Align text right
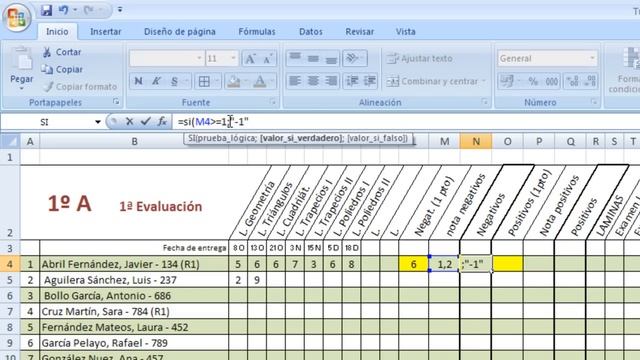640x360 pixels. [x=331, y=81]
